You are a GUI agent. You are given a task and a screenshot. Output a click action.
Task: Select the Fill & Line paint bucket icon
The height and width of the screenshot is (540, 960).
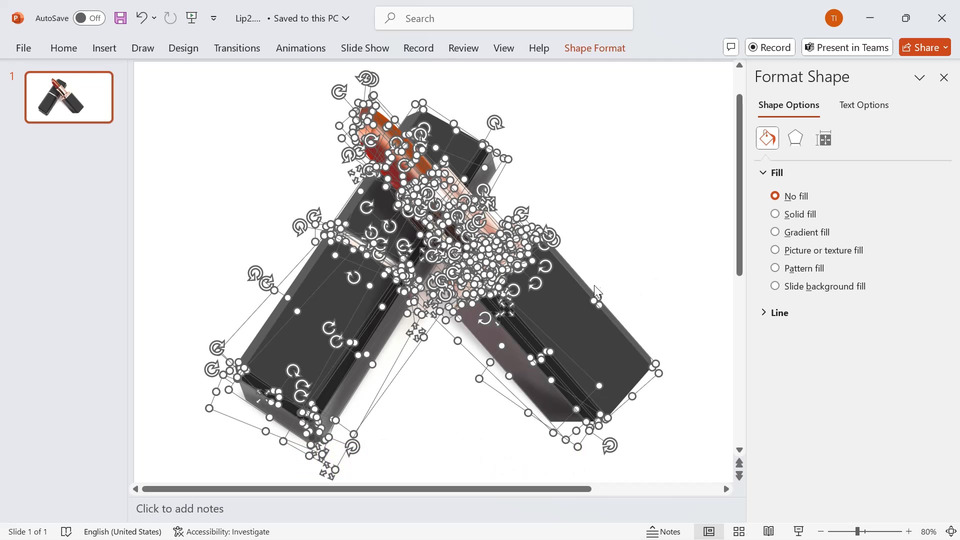767,138
